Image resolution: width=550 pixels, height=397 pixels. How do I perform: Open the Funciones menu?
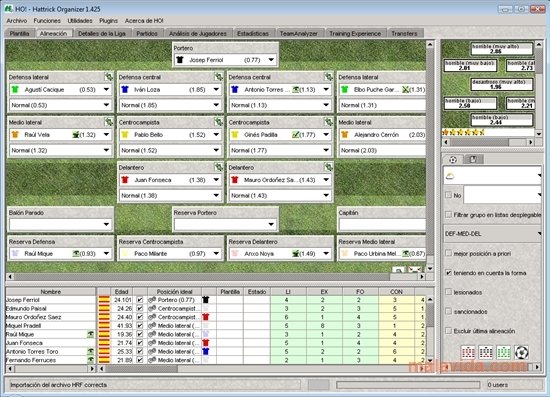pos(47,21)
